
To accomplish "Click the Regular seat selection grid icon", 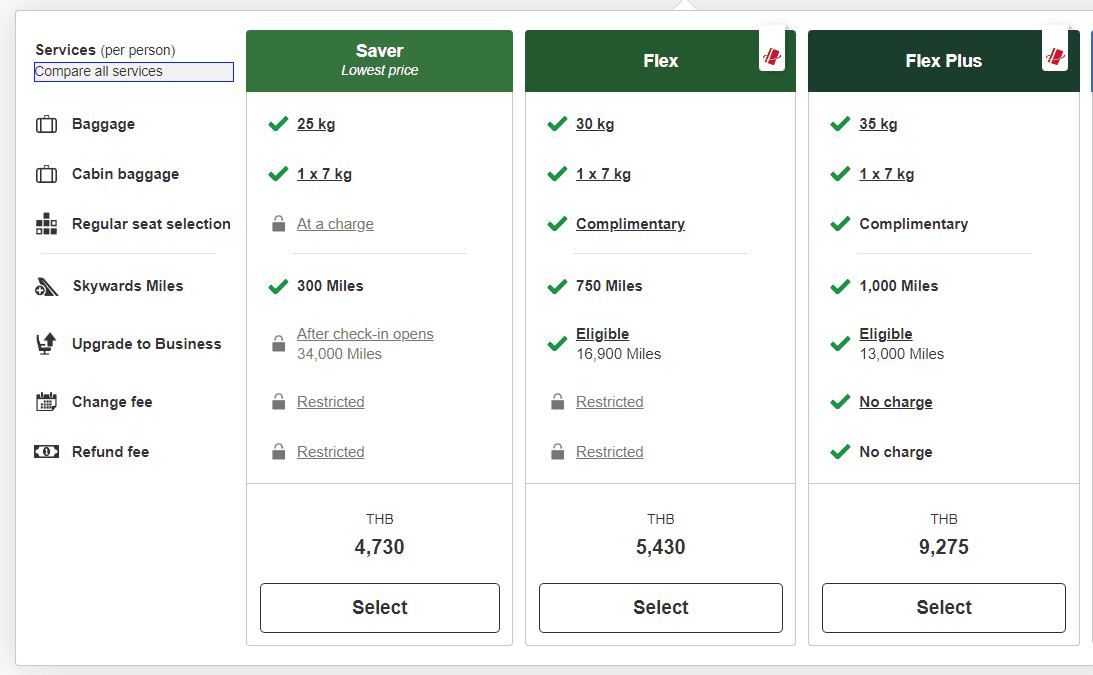I will click(x=46, y=224).
